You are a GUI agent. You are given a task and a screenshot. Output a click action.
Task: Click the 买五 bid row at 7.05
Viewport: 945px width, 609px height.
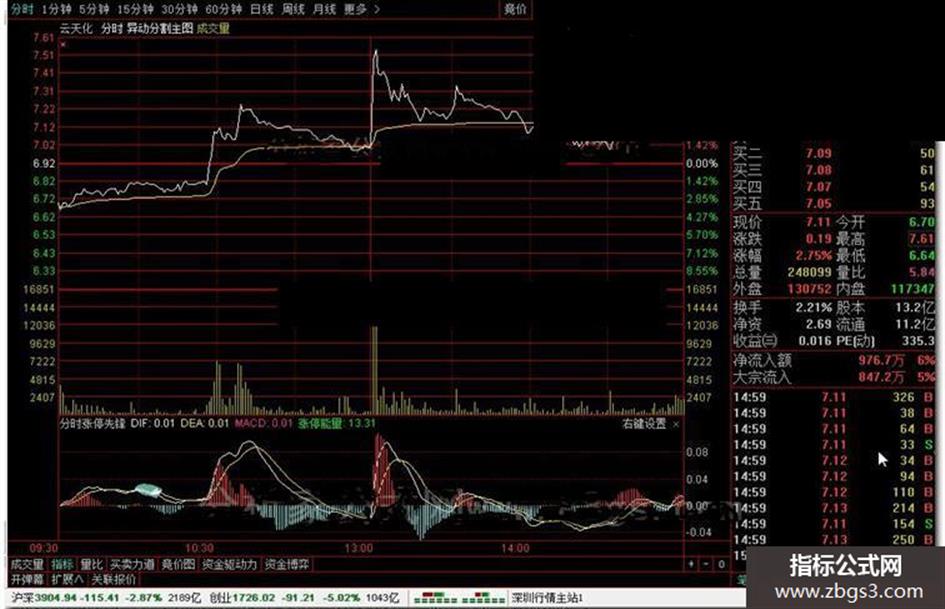point(834,204)
